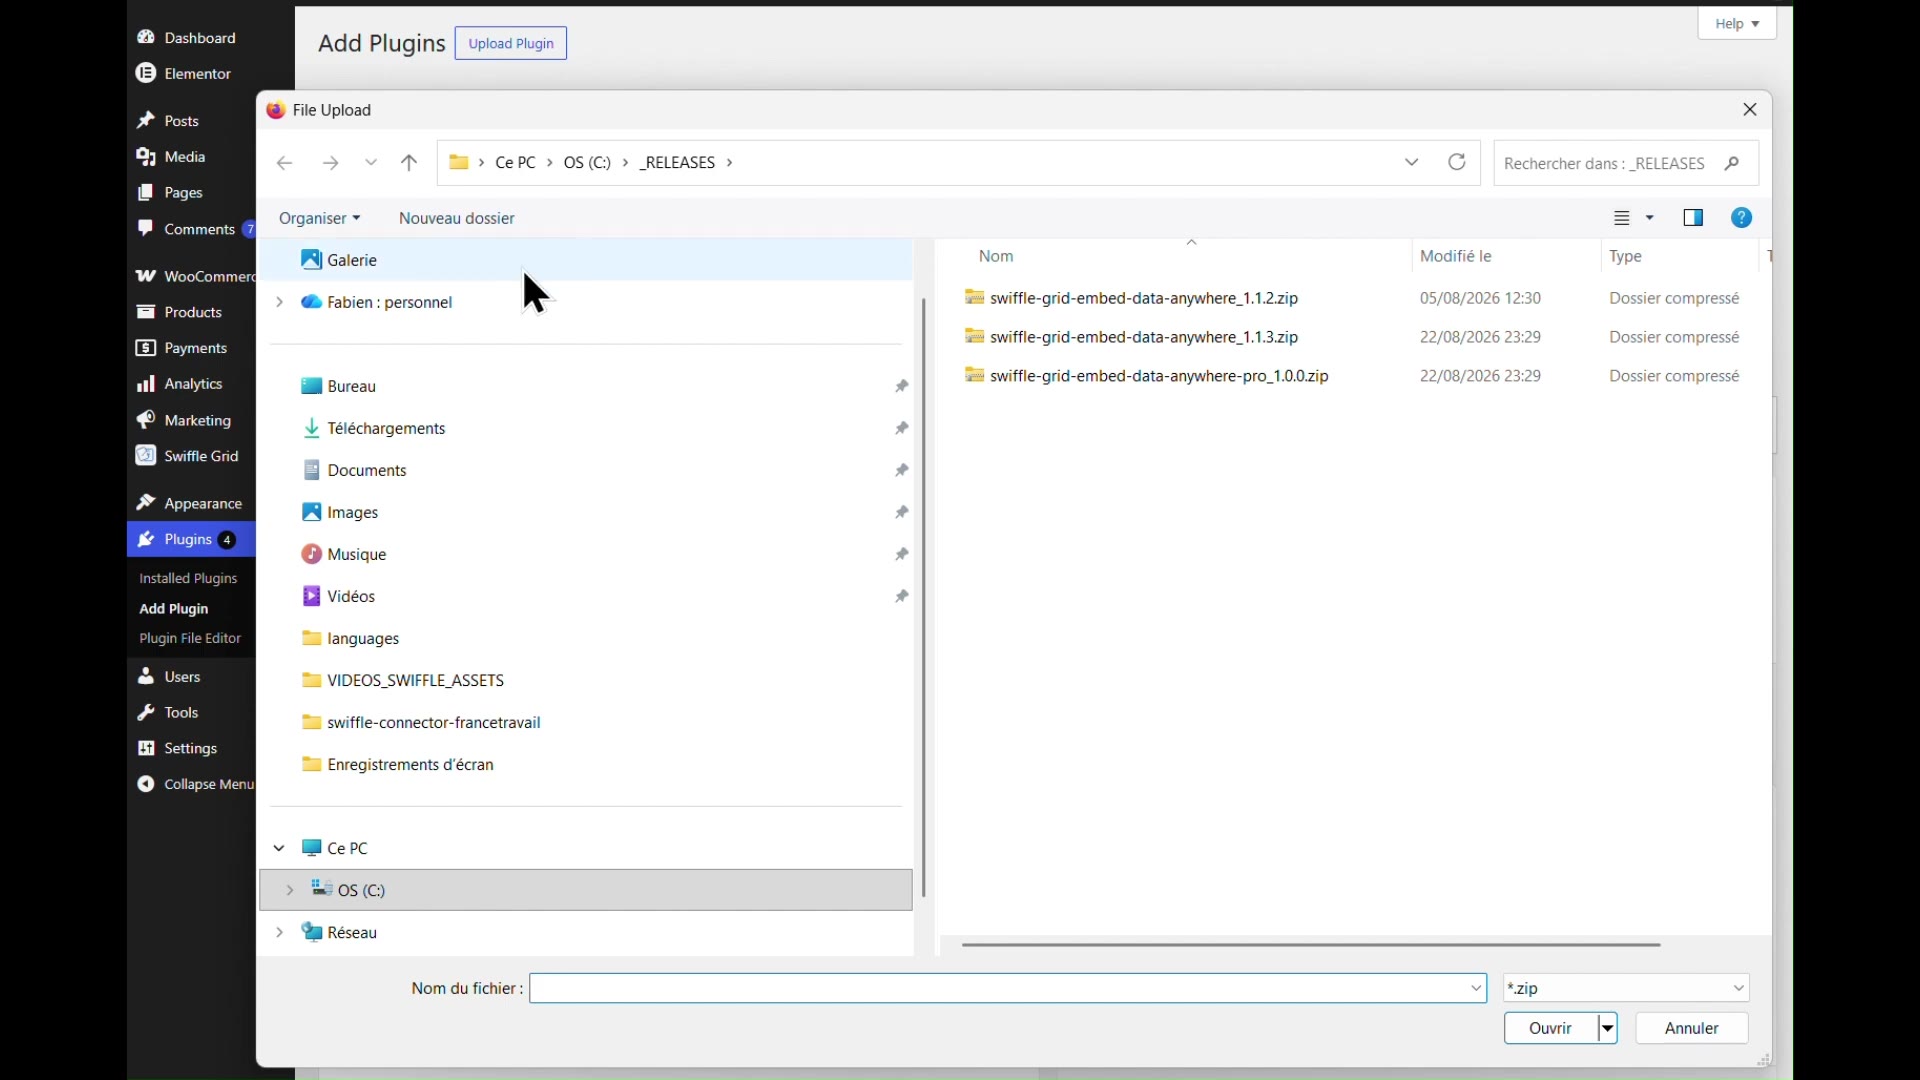Click the Nom du fichier input field
The image size is (1920, 1080).
[x=1008, y=988]
